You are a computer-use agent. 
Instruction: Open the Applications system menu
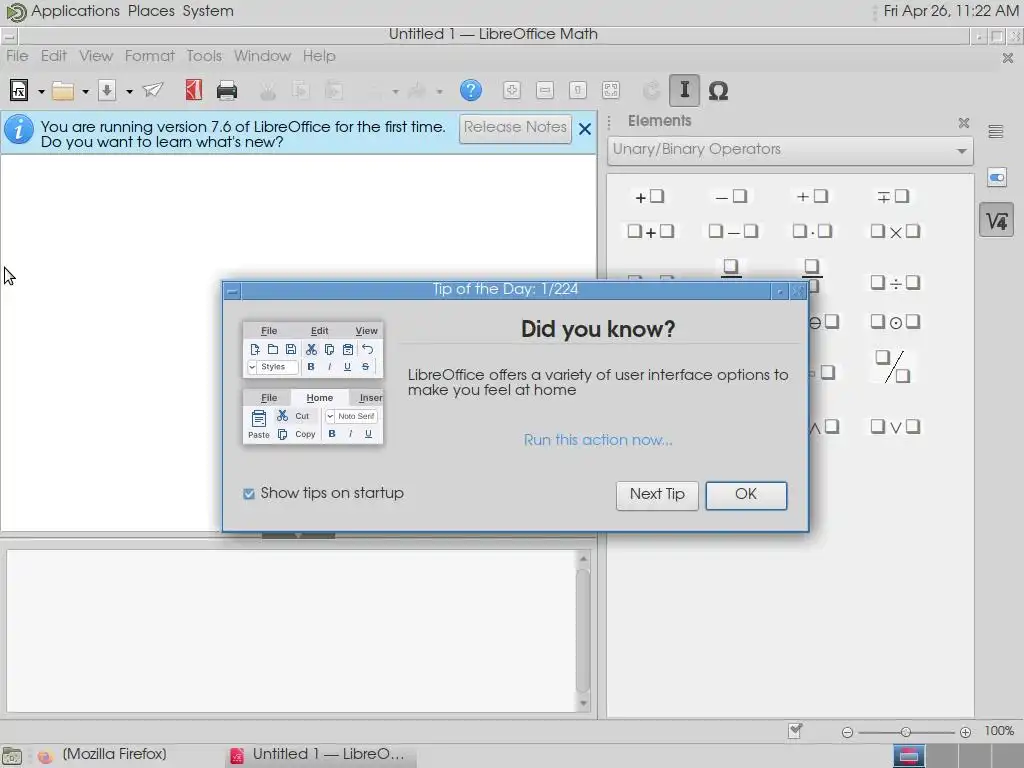(x=75, y=11)
